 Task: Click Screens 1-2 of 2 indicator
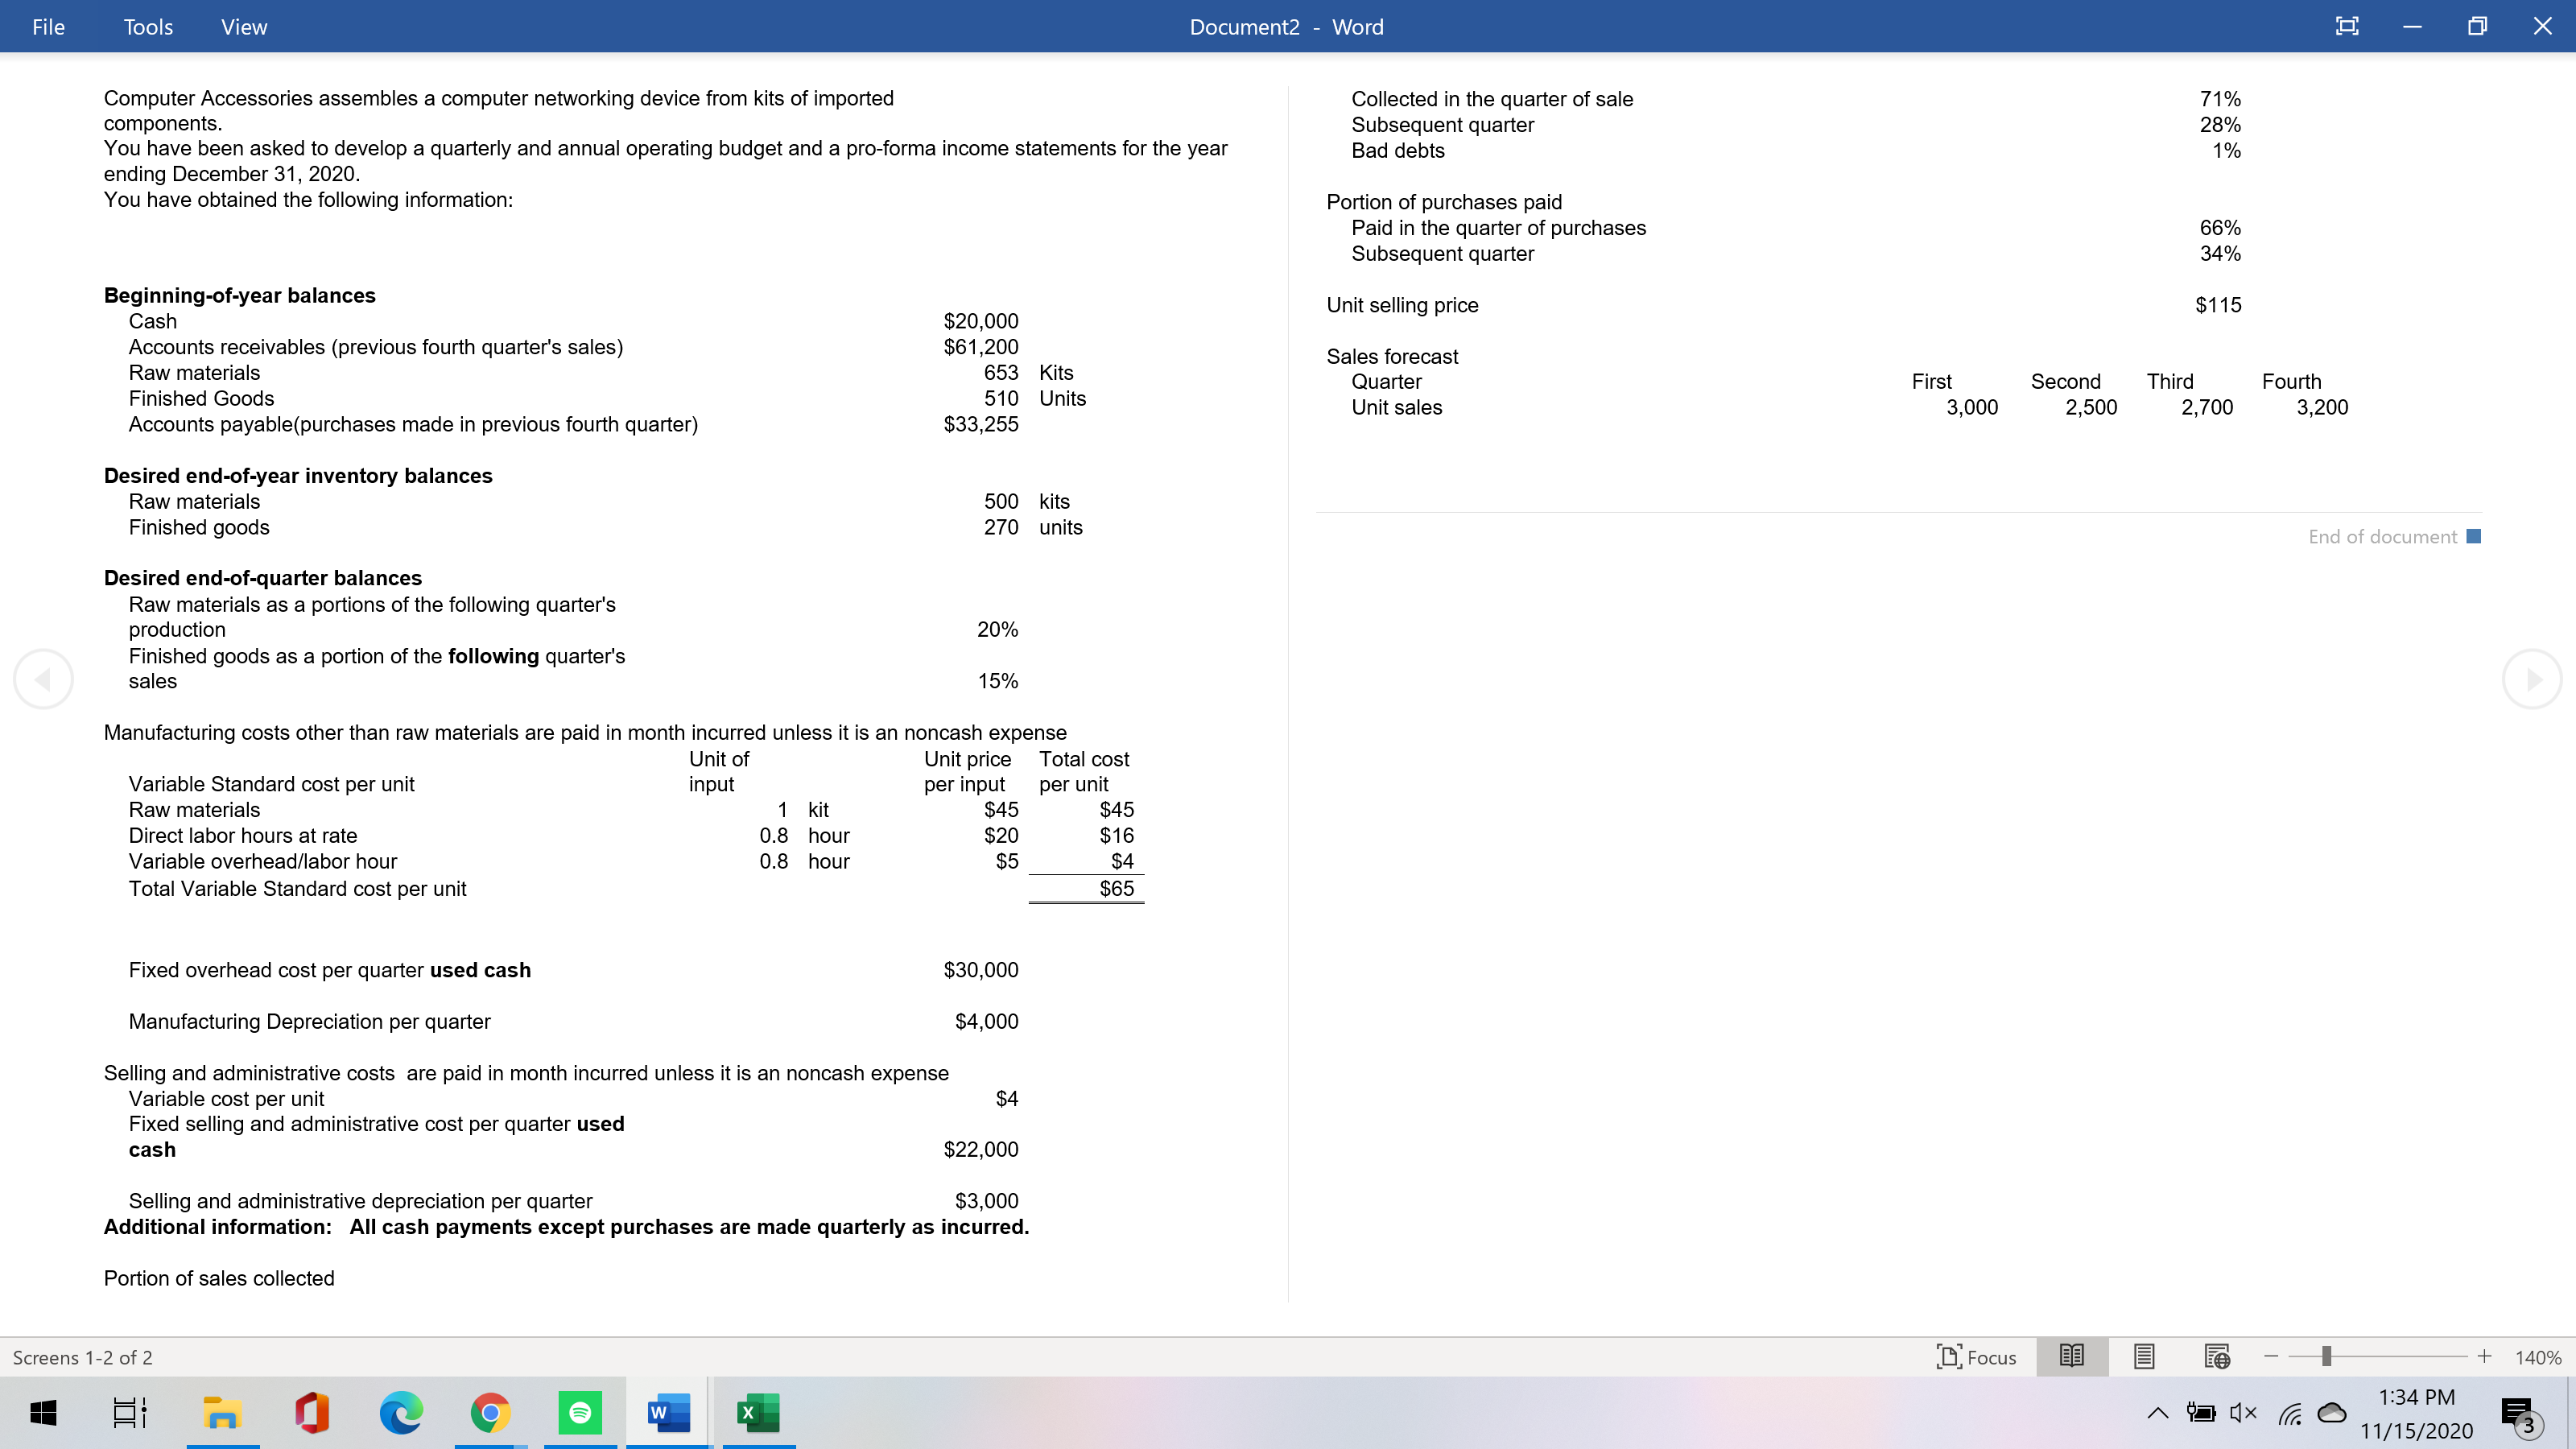click(83, 1357)
